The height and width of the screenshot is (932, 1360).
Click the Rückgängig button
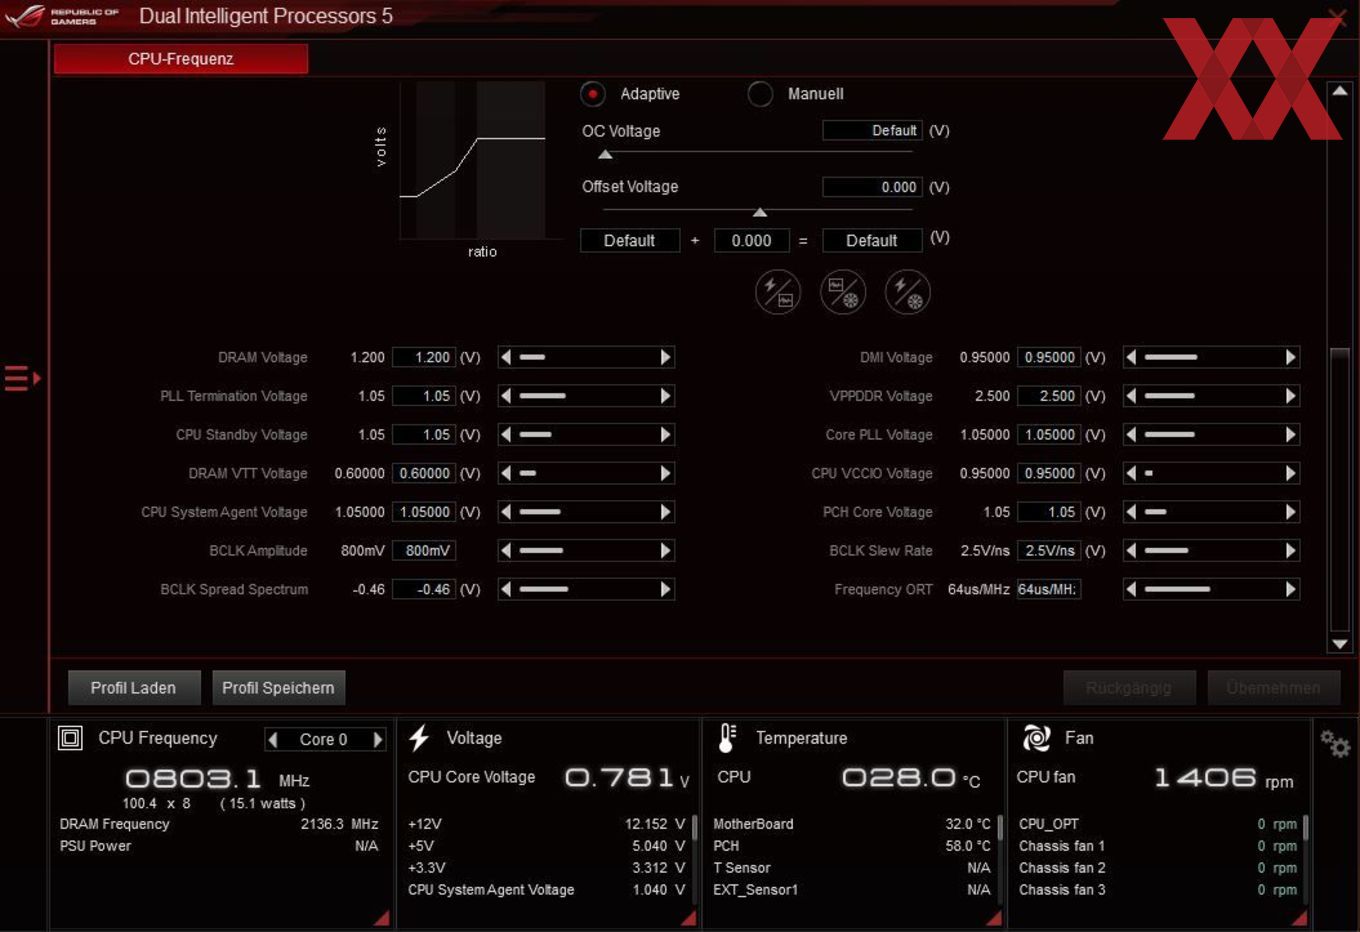coord(1129,688)
